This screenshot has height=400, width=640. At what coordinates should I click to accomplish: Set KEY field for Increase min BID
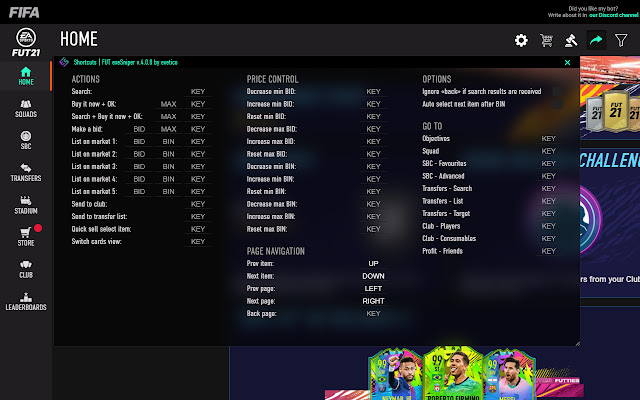coord(373,104)
